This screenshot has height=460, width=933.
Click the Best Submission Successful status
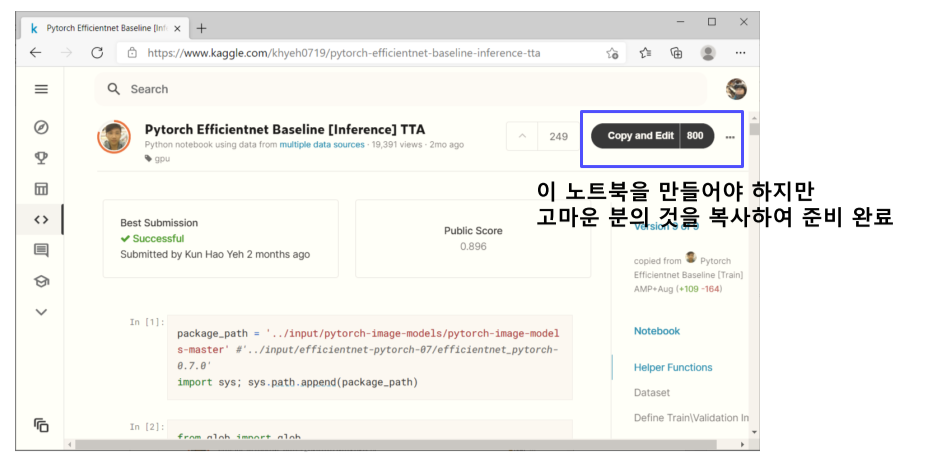(x=152, y=238)
